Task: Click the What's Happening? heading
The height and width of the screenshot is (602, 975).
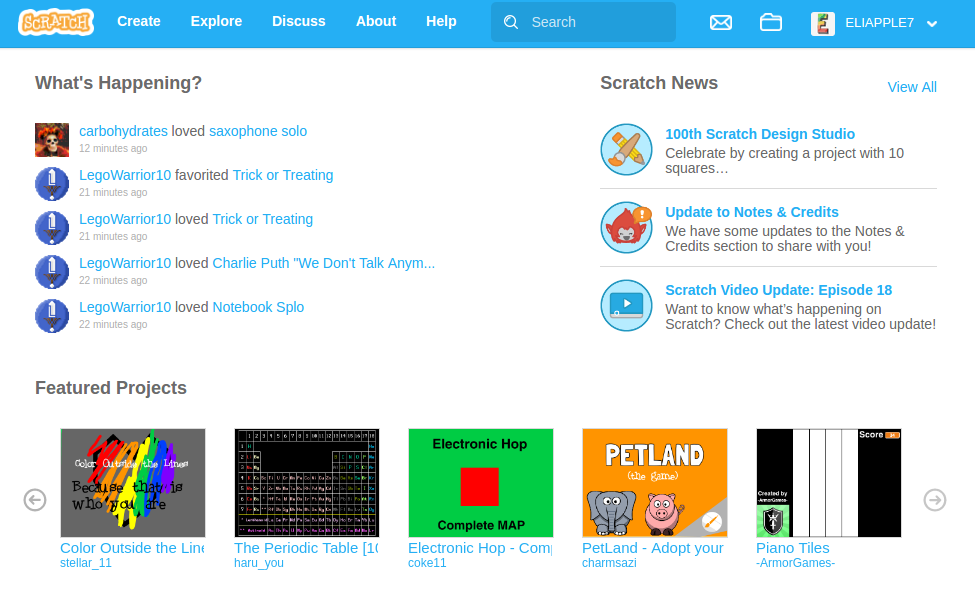Action: [x=118, y=83]
